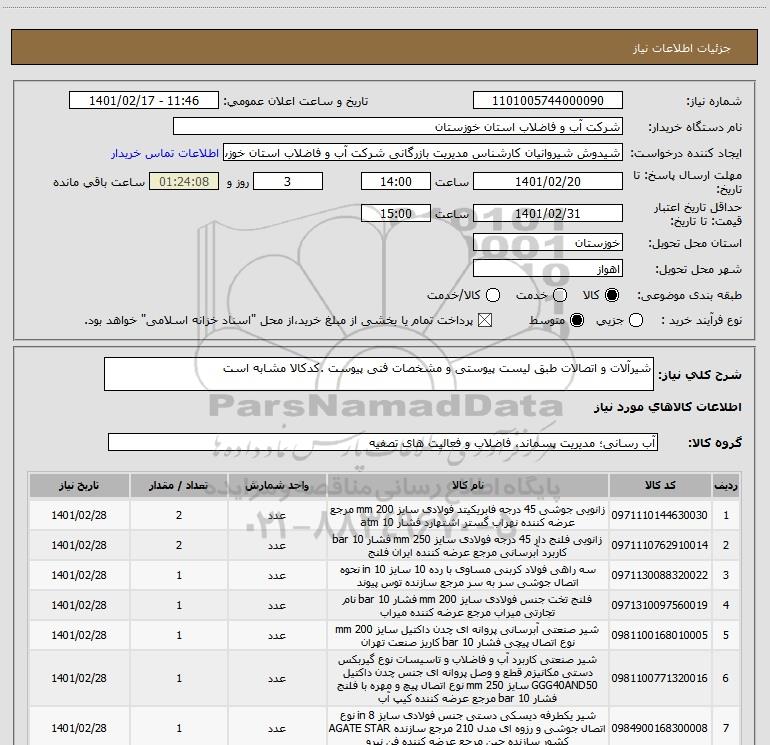Click product code 0981100168010005

tap(660, 635)
